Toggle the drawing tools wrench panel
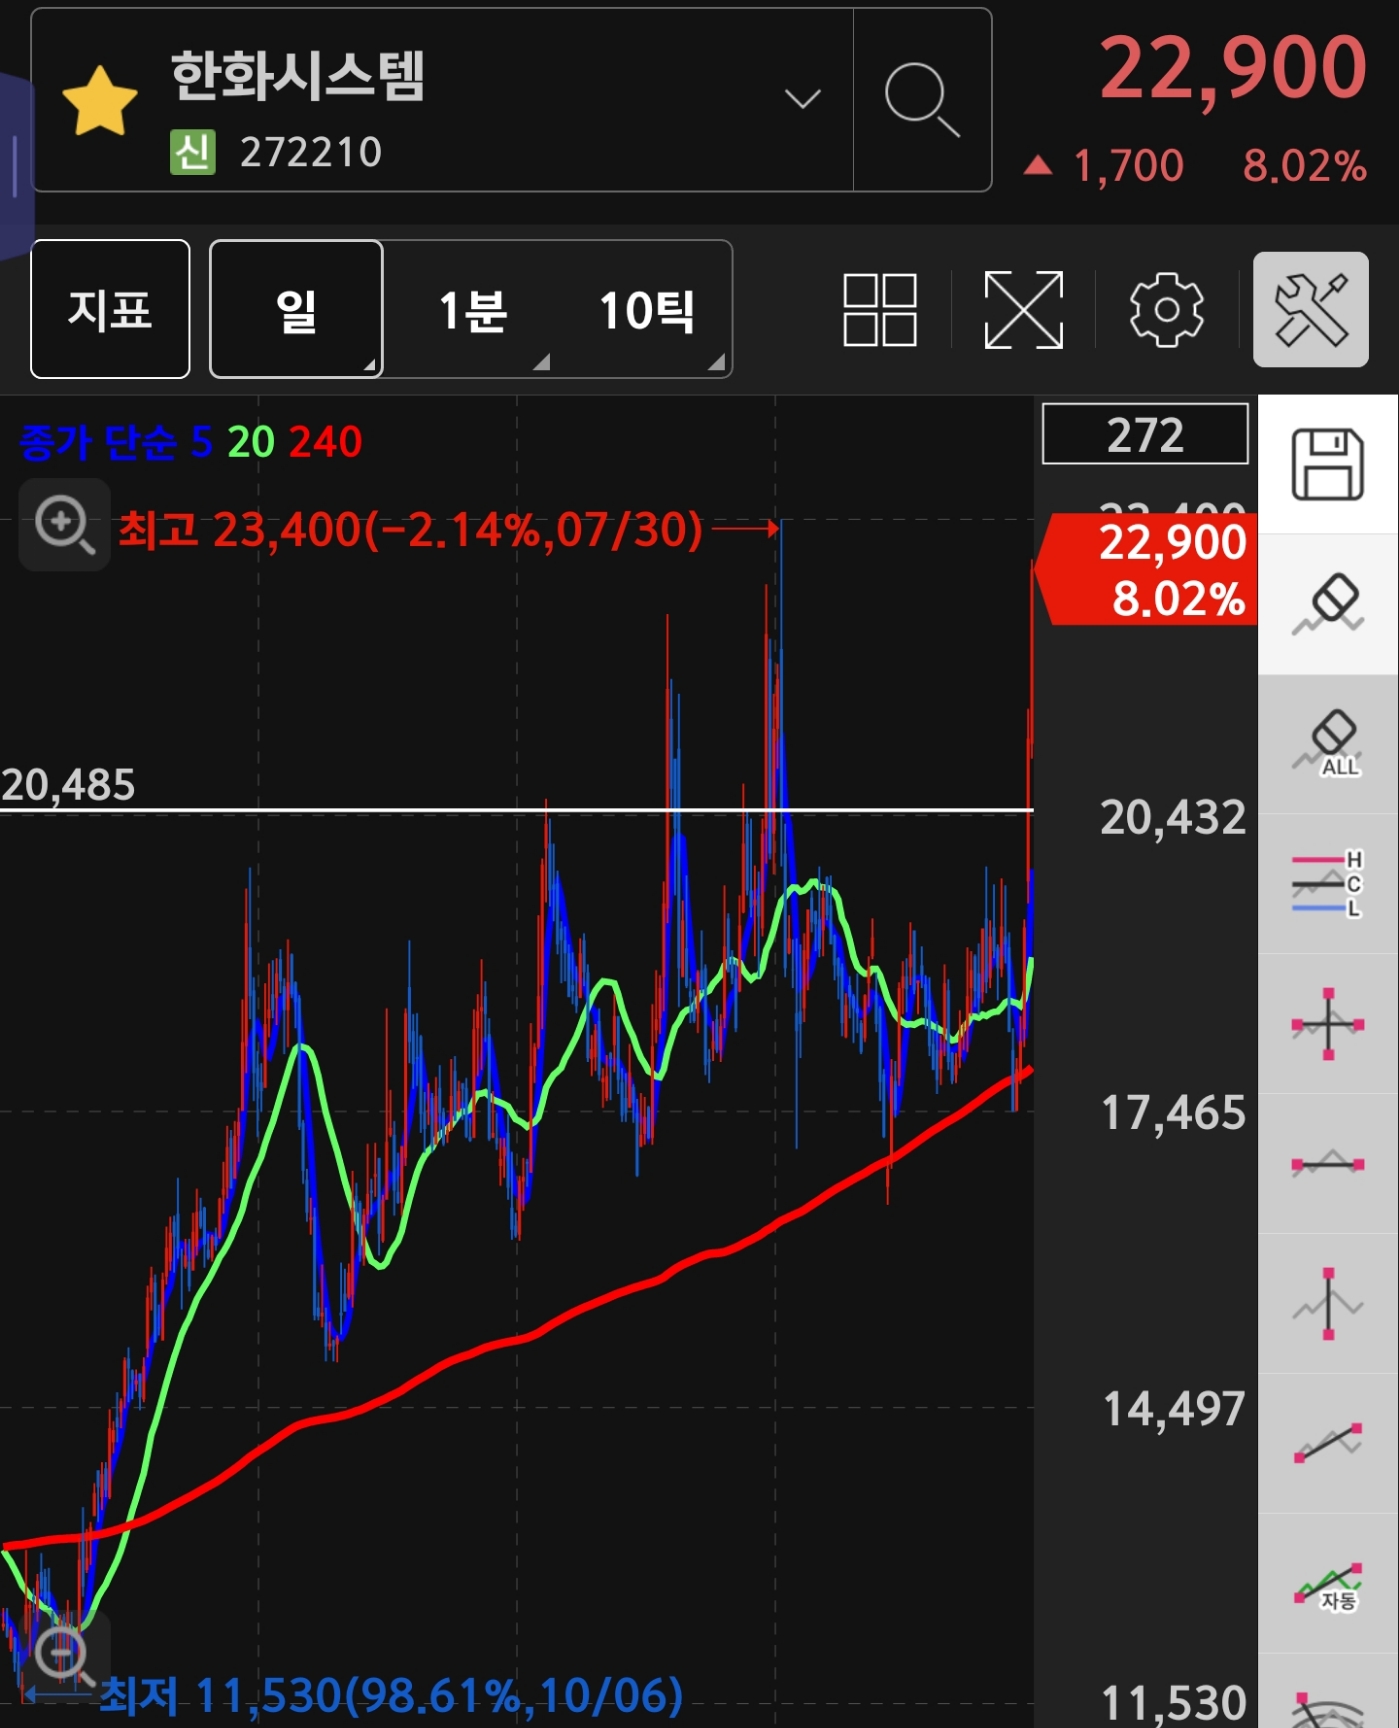1399x1728 pixels. point(1311,310)
